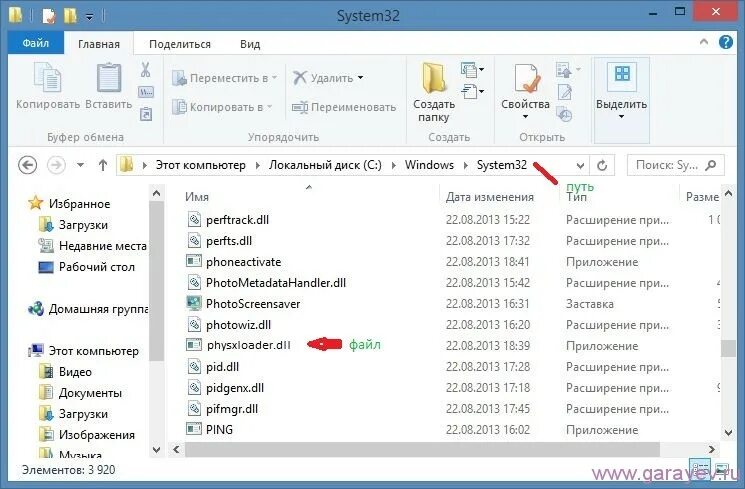This screenshot has height=489, width=745.
Task: Click the System32 breadcrumb segment
Action: (502, 165)
